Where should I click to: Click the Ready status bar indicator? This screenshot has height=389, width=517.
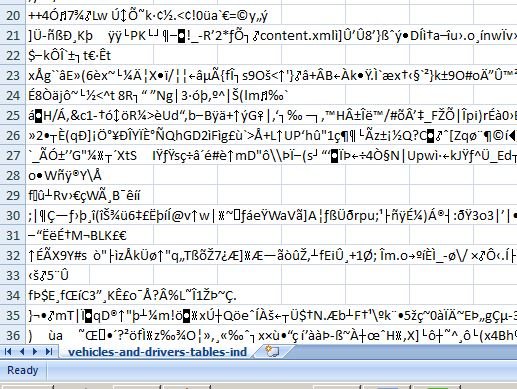23,370
